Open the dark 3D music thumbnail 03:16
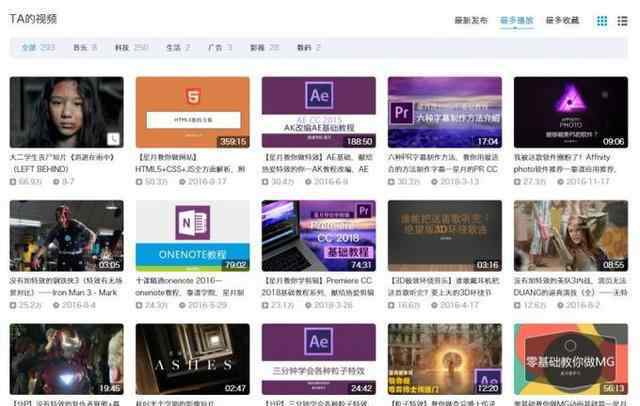Viewport: 640px width, 406px height. [x=445, y=236]
